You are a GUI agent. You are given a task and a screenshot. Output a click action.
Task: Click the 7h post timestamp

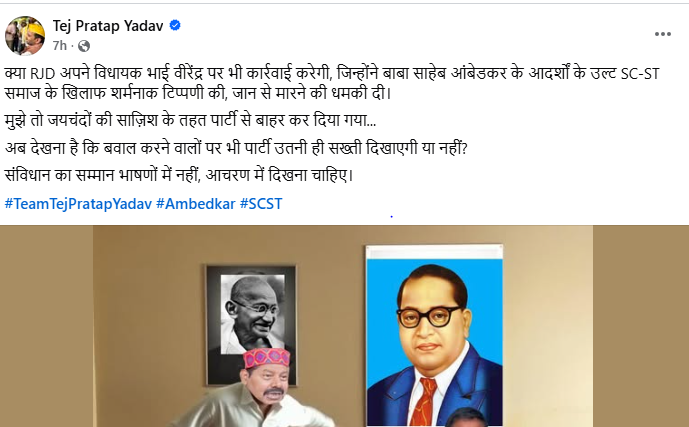[x=60, y=45]
